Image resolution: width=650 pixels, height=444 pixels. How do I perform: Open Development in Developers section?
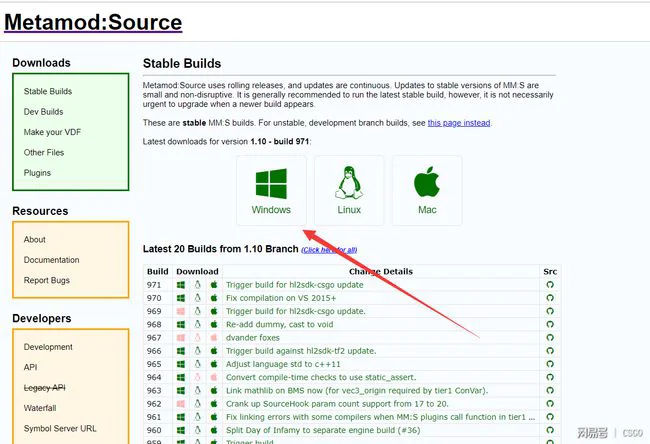[48, 347]
